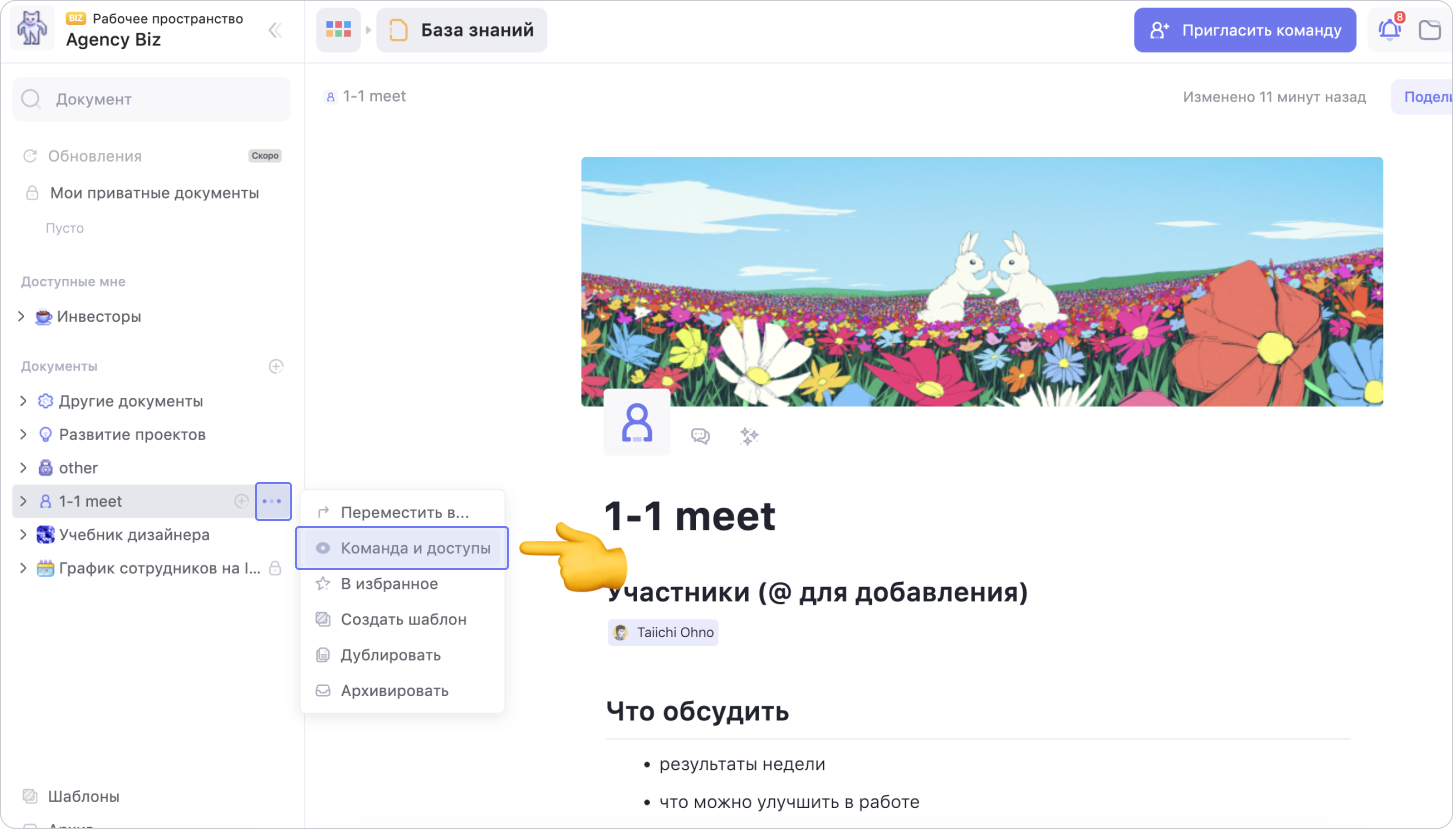The image size is (1453, 829).
Task: Expand the Инвесторы tree item
Action: [23, 317]
